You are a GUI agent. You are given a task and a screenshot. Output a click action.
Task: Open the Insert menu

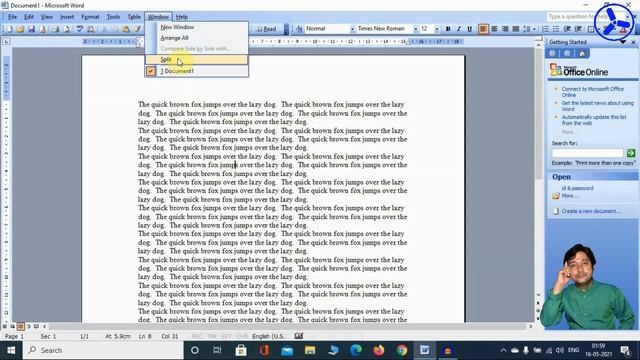click(67, 17)
